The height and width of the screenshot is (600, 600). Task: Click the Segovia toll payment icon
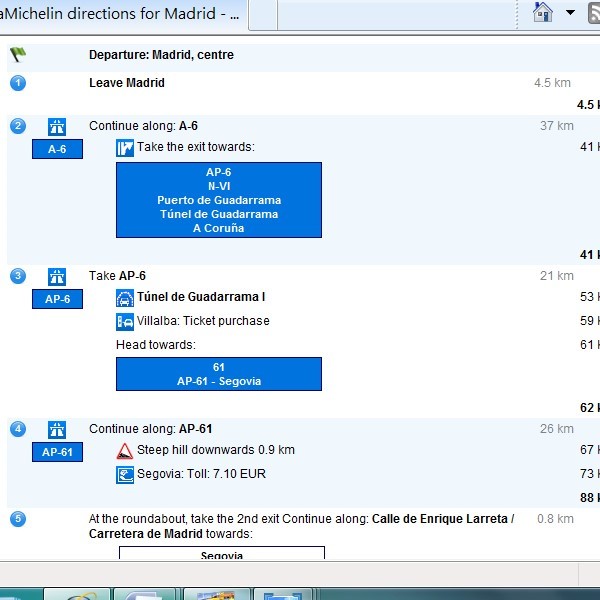click(125, 475)
